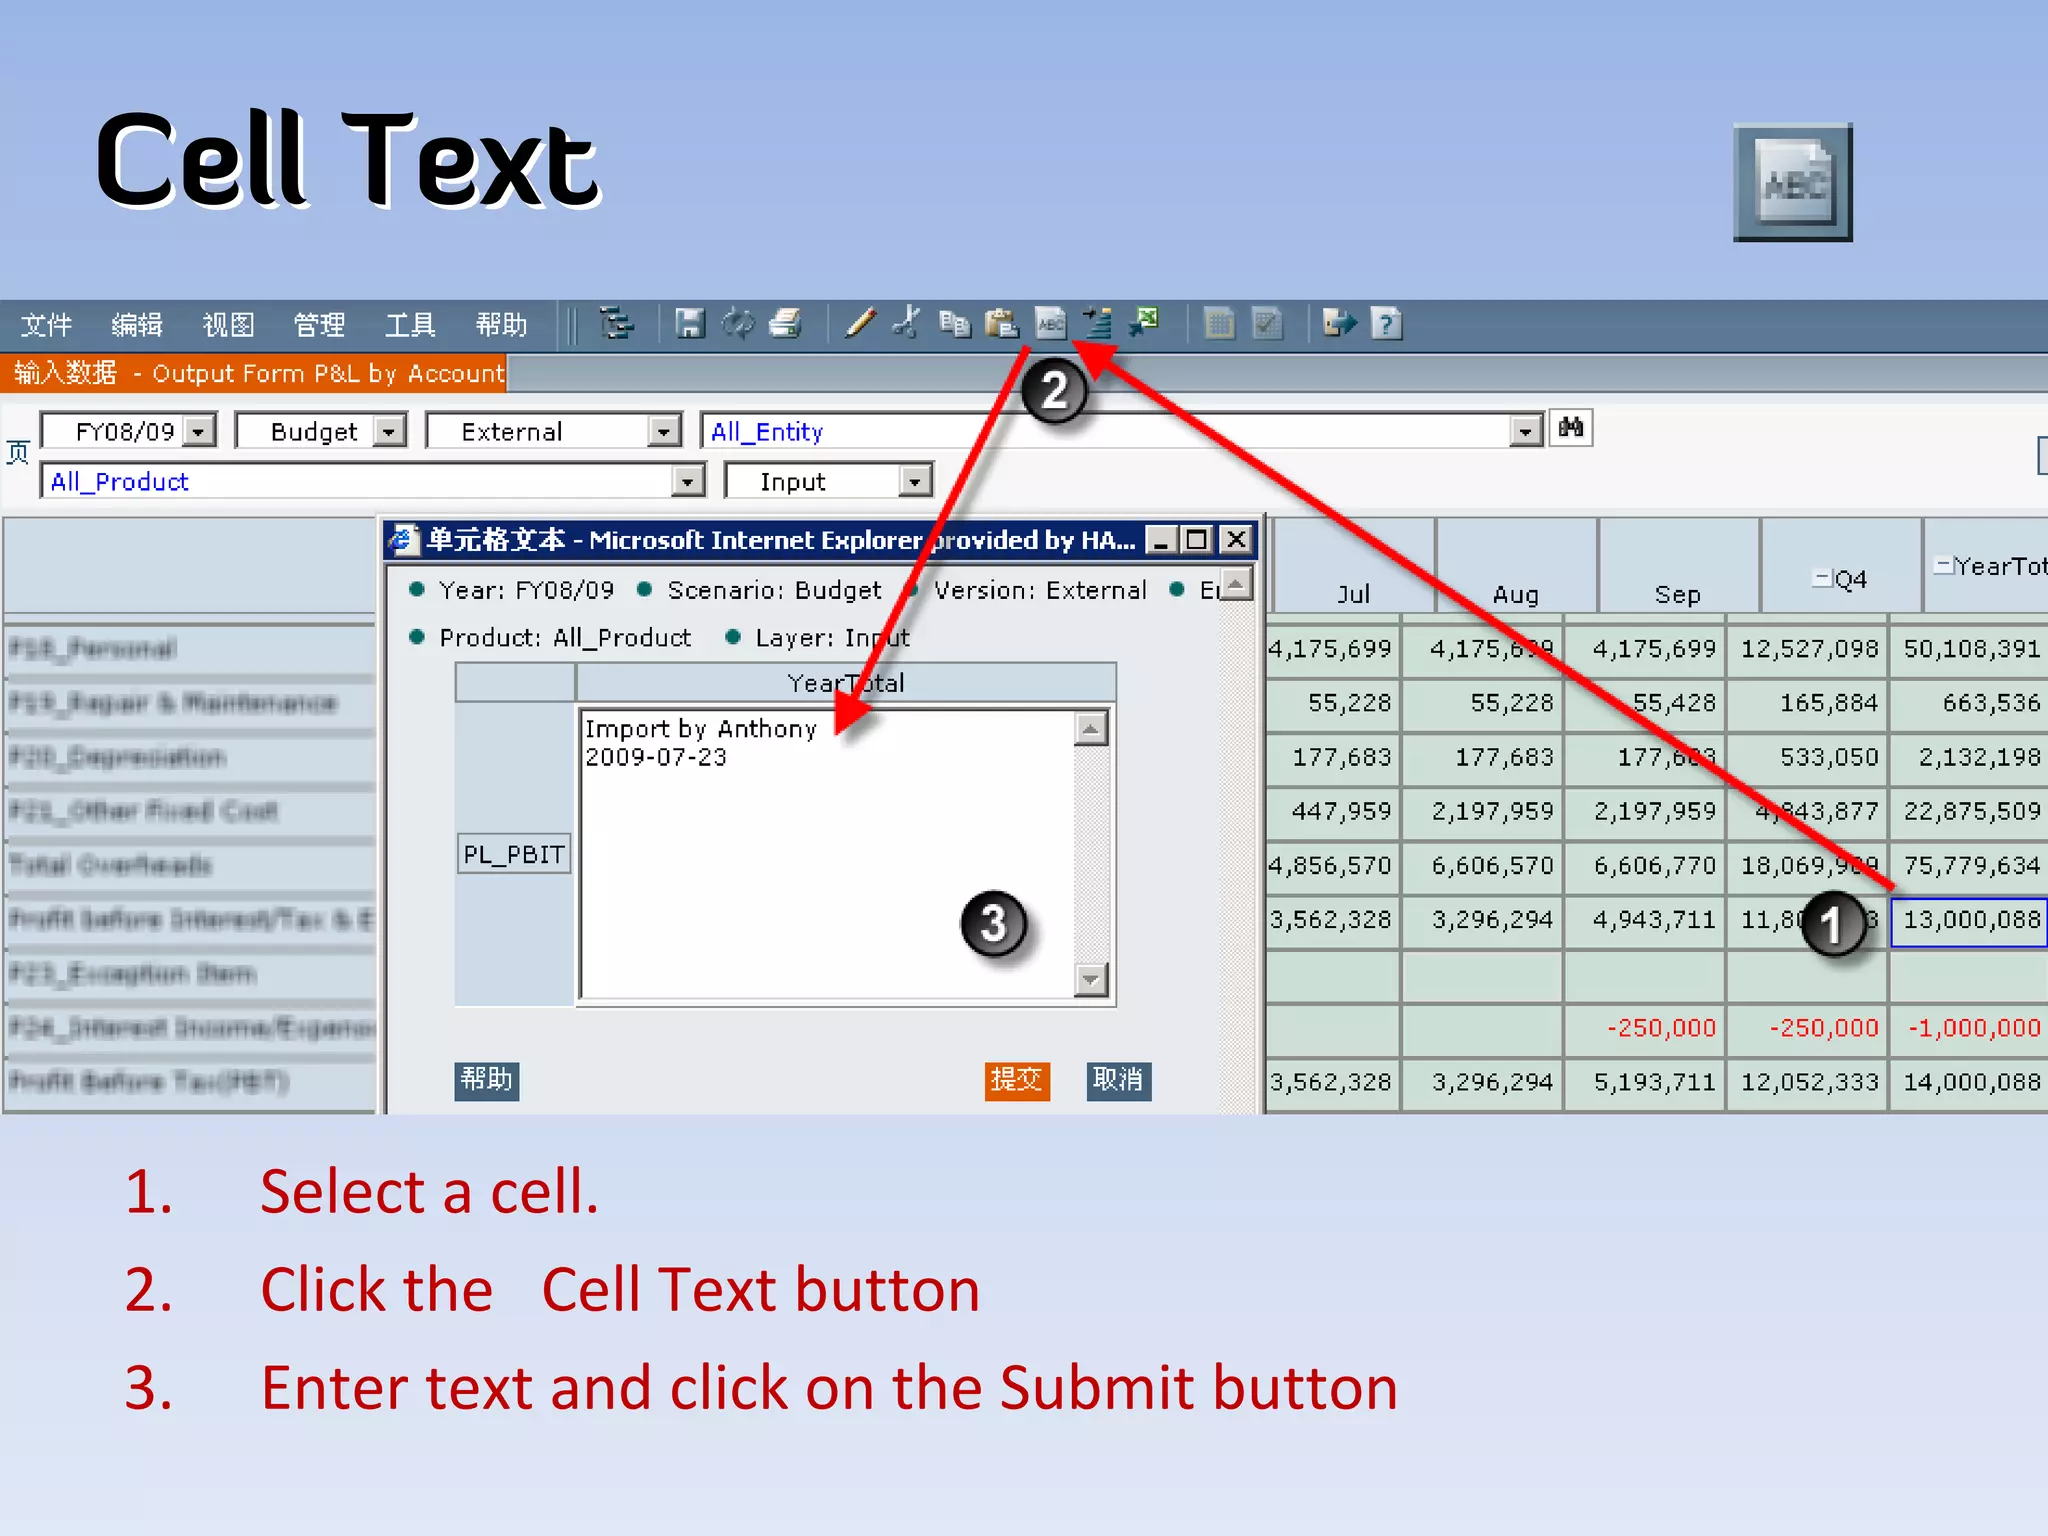
Task: Maximize the cell text dialog window
Action: tap(1196, 540)
